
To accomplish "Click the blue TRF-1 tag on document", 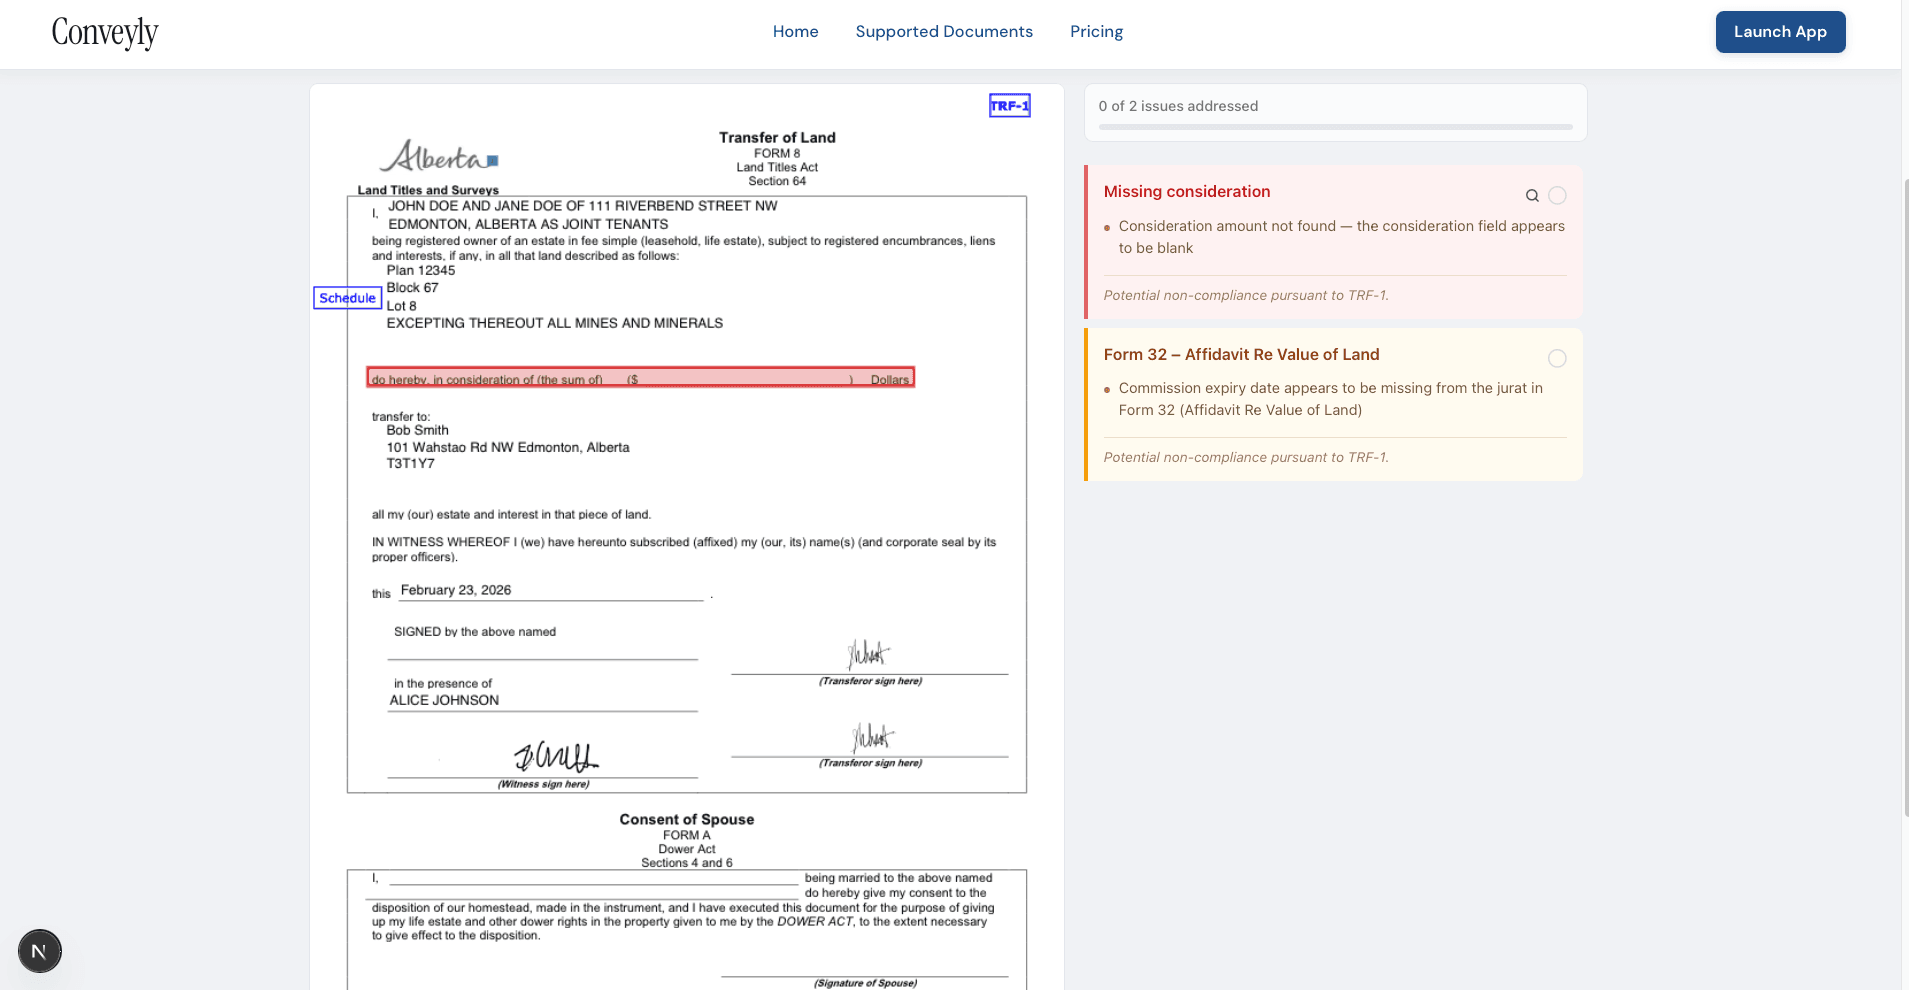I will pyautogui.click(x=1009, y=106).
